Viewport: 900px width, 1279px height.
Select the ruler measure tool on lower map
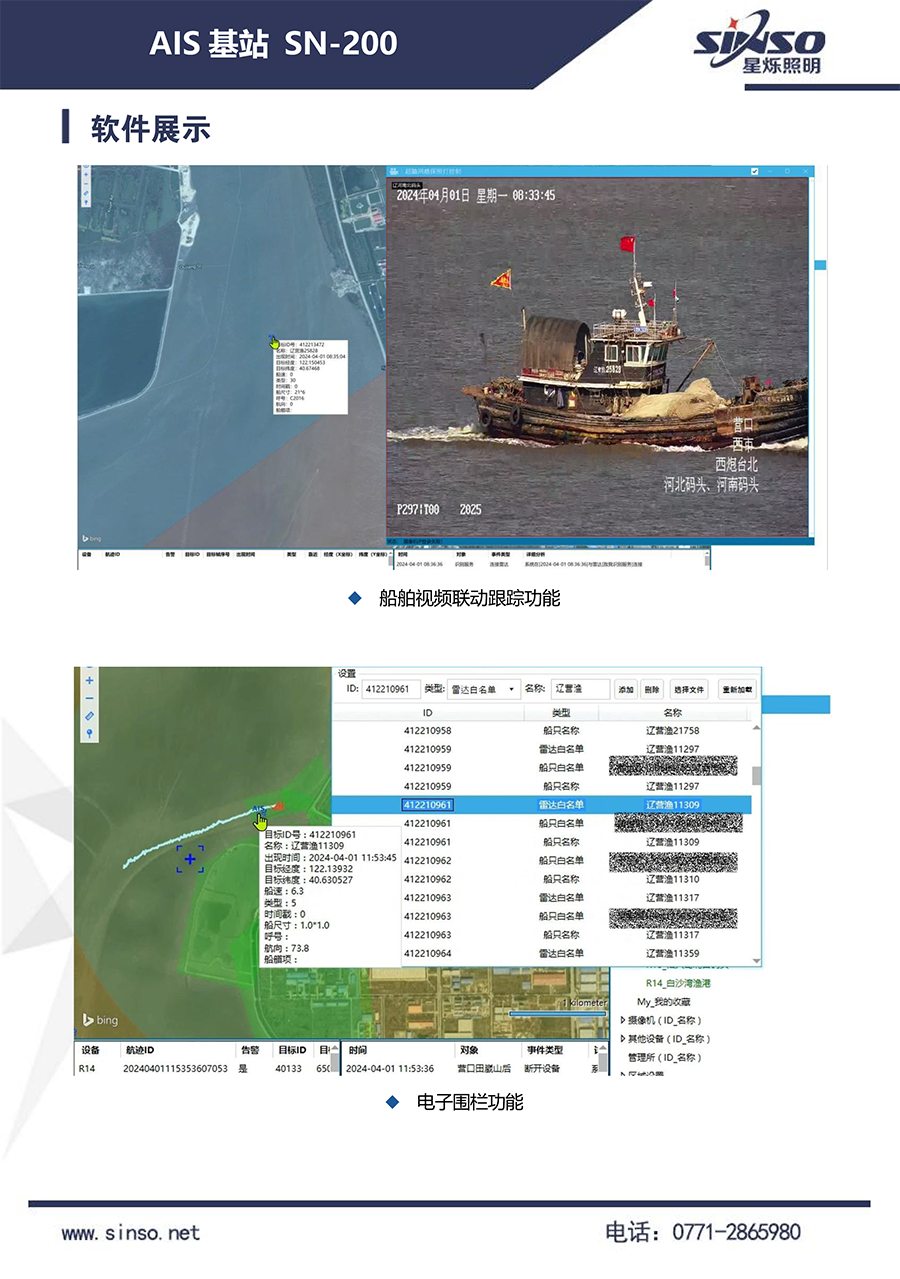pyautogui.click(x=89, y=716)
